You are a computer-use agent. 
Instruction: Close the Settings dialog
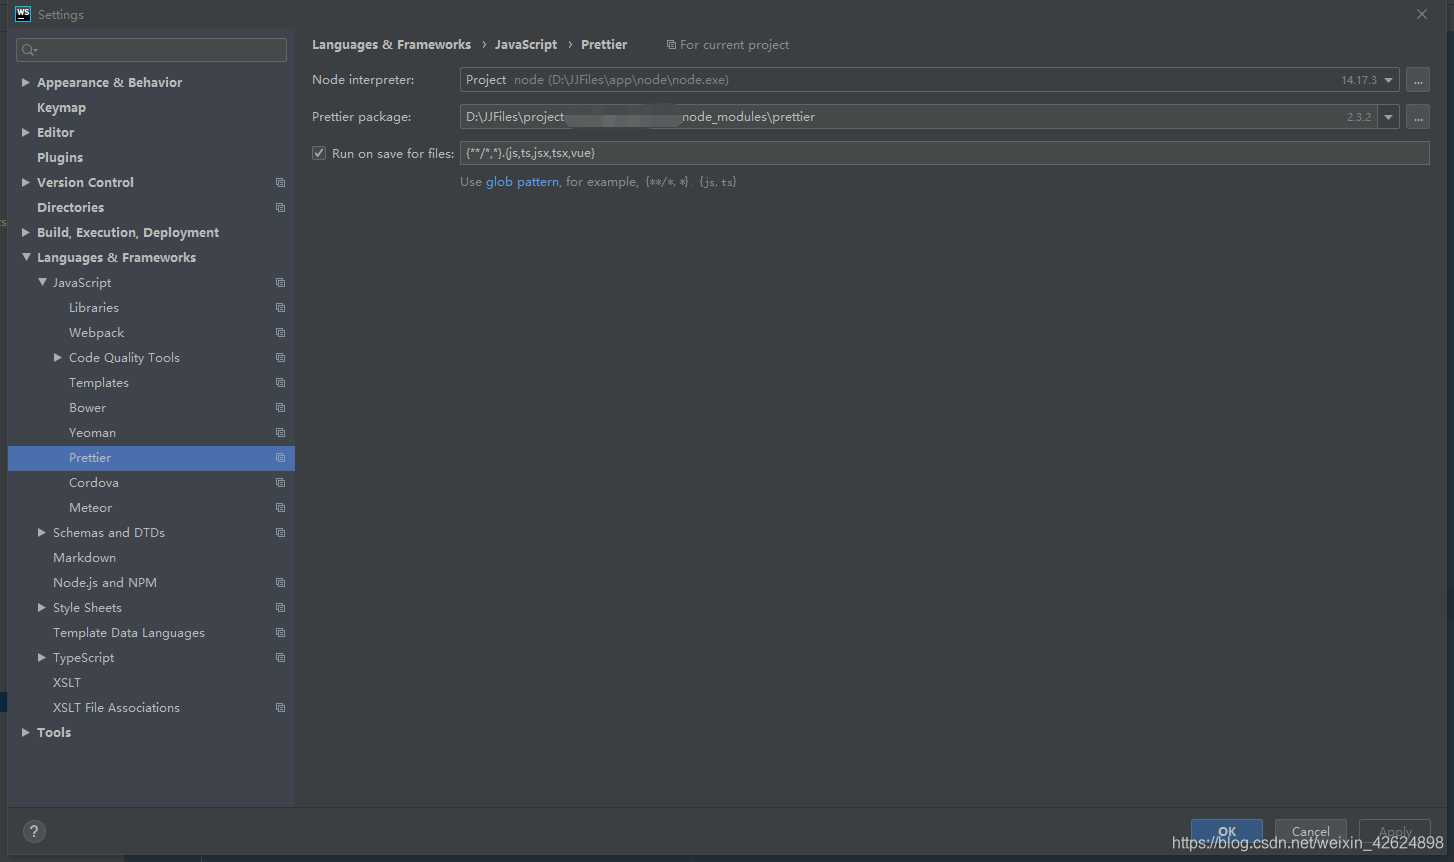click(1422, 14)
